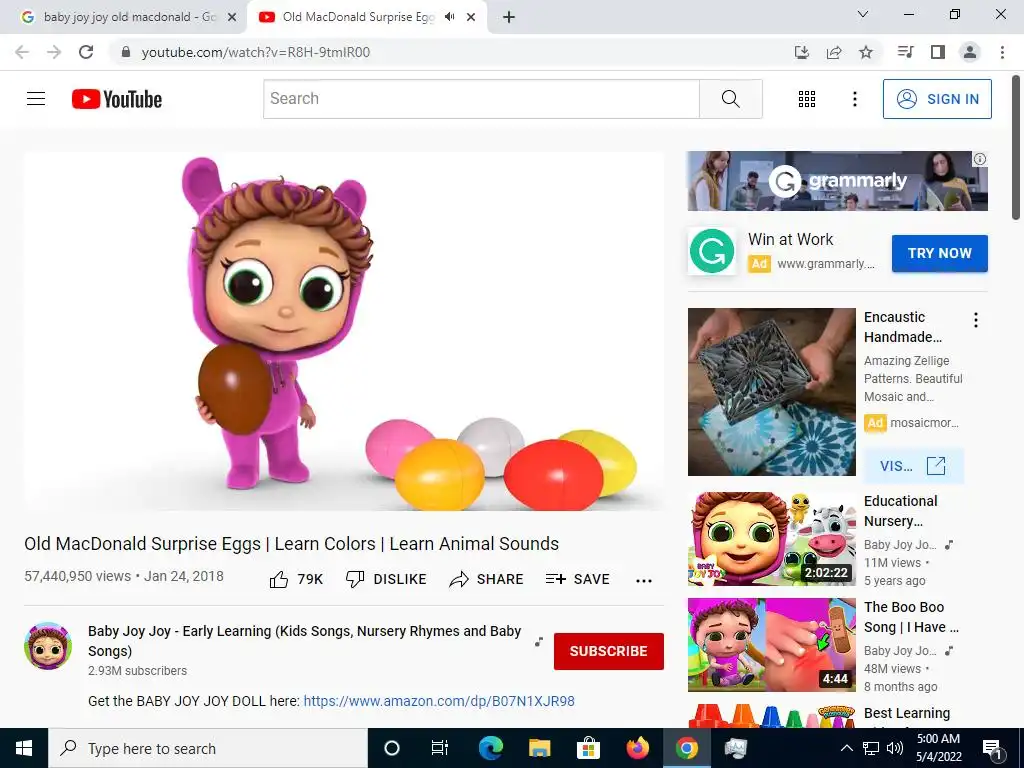Save video to playlist with SAVE
The height and width of the screenshot is (768, 1024).
click(x=577, y=579)
